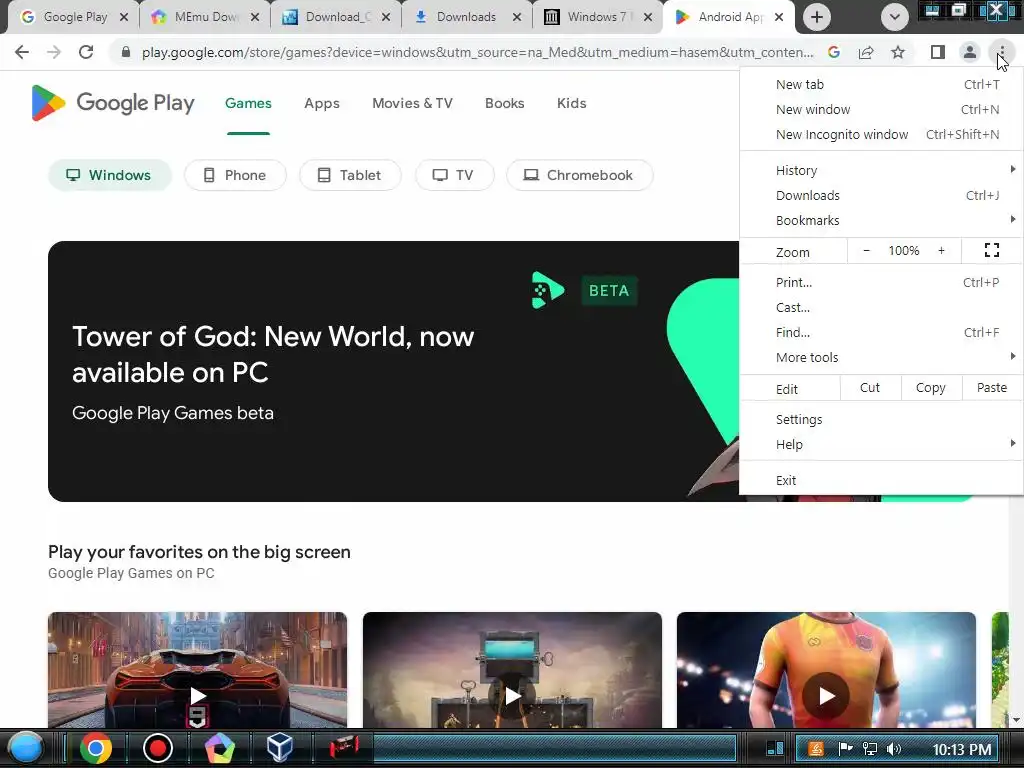Open the Apps section
Image resolution: width=1024 pixels, height=768 pixels.
[322, 103]
